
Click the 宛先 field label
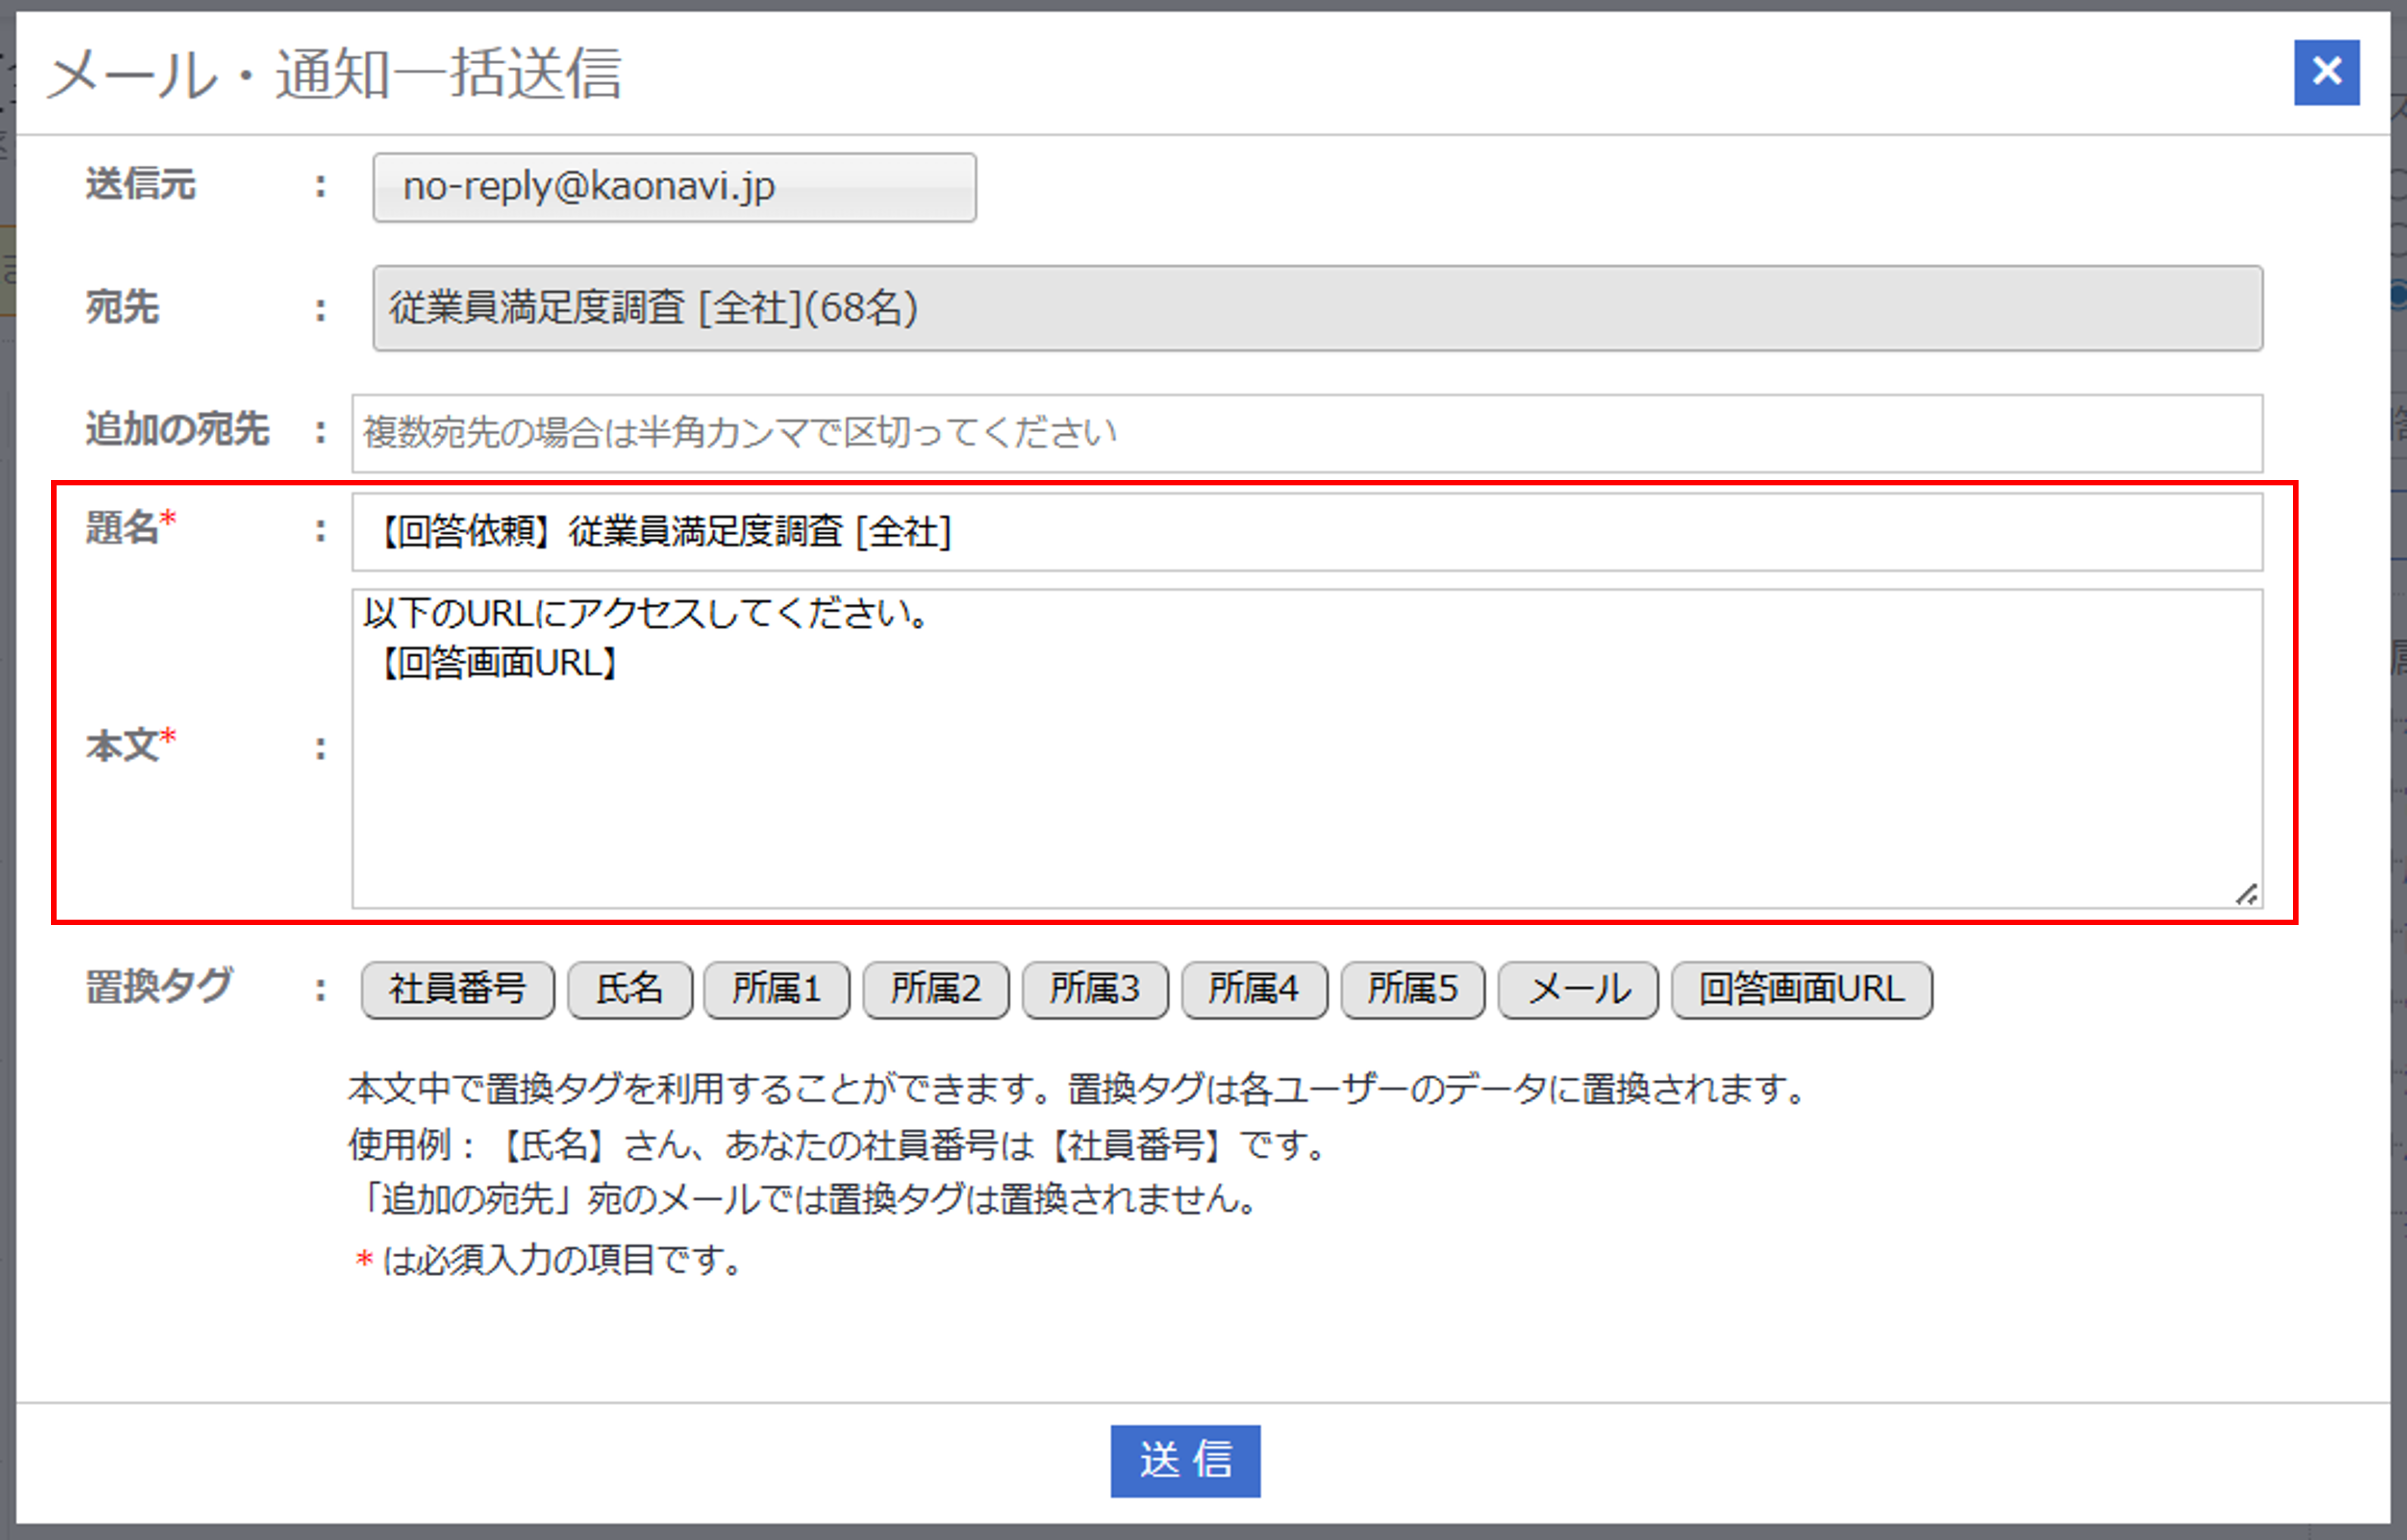[121, 309]
